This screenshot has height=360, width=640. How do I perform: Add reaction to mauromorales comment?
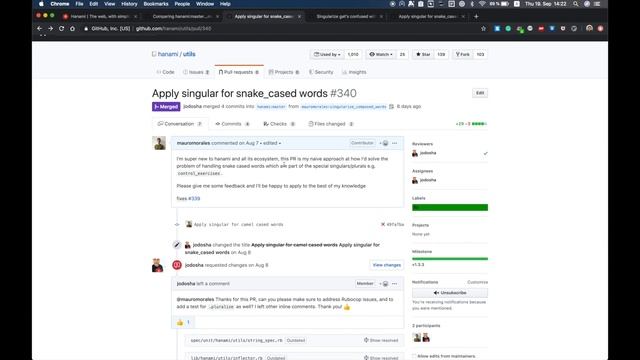click(x=384, y=143)
